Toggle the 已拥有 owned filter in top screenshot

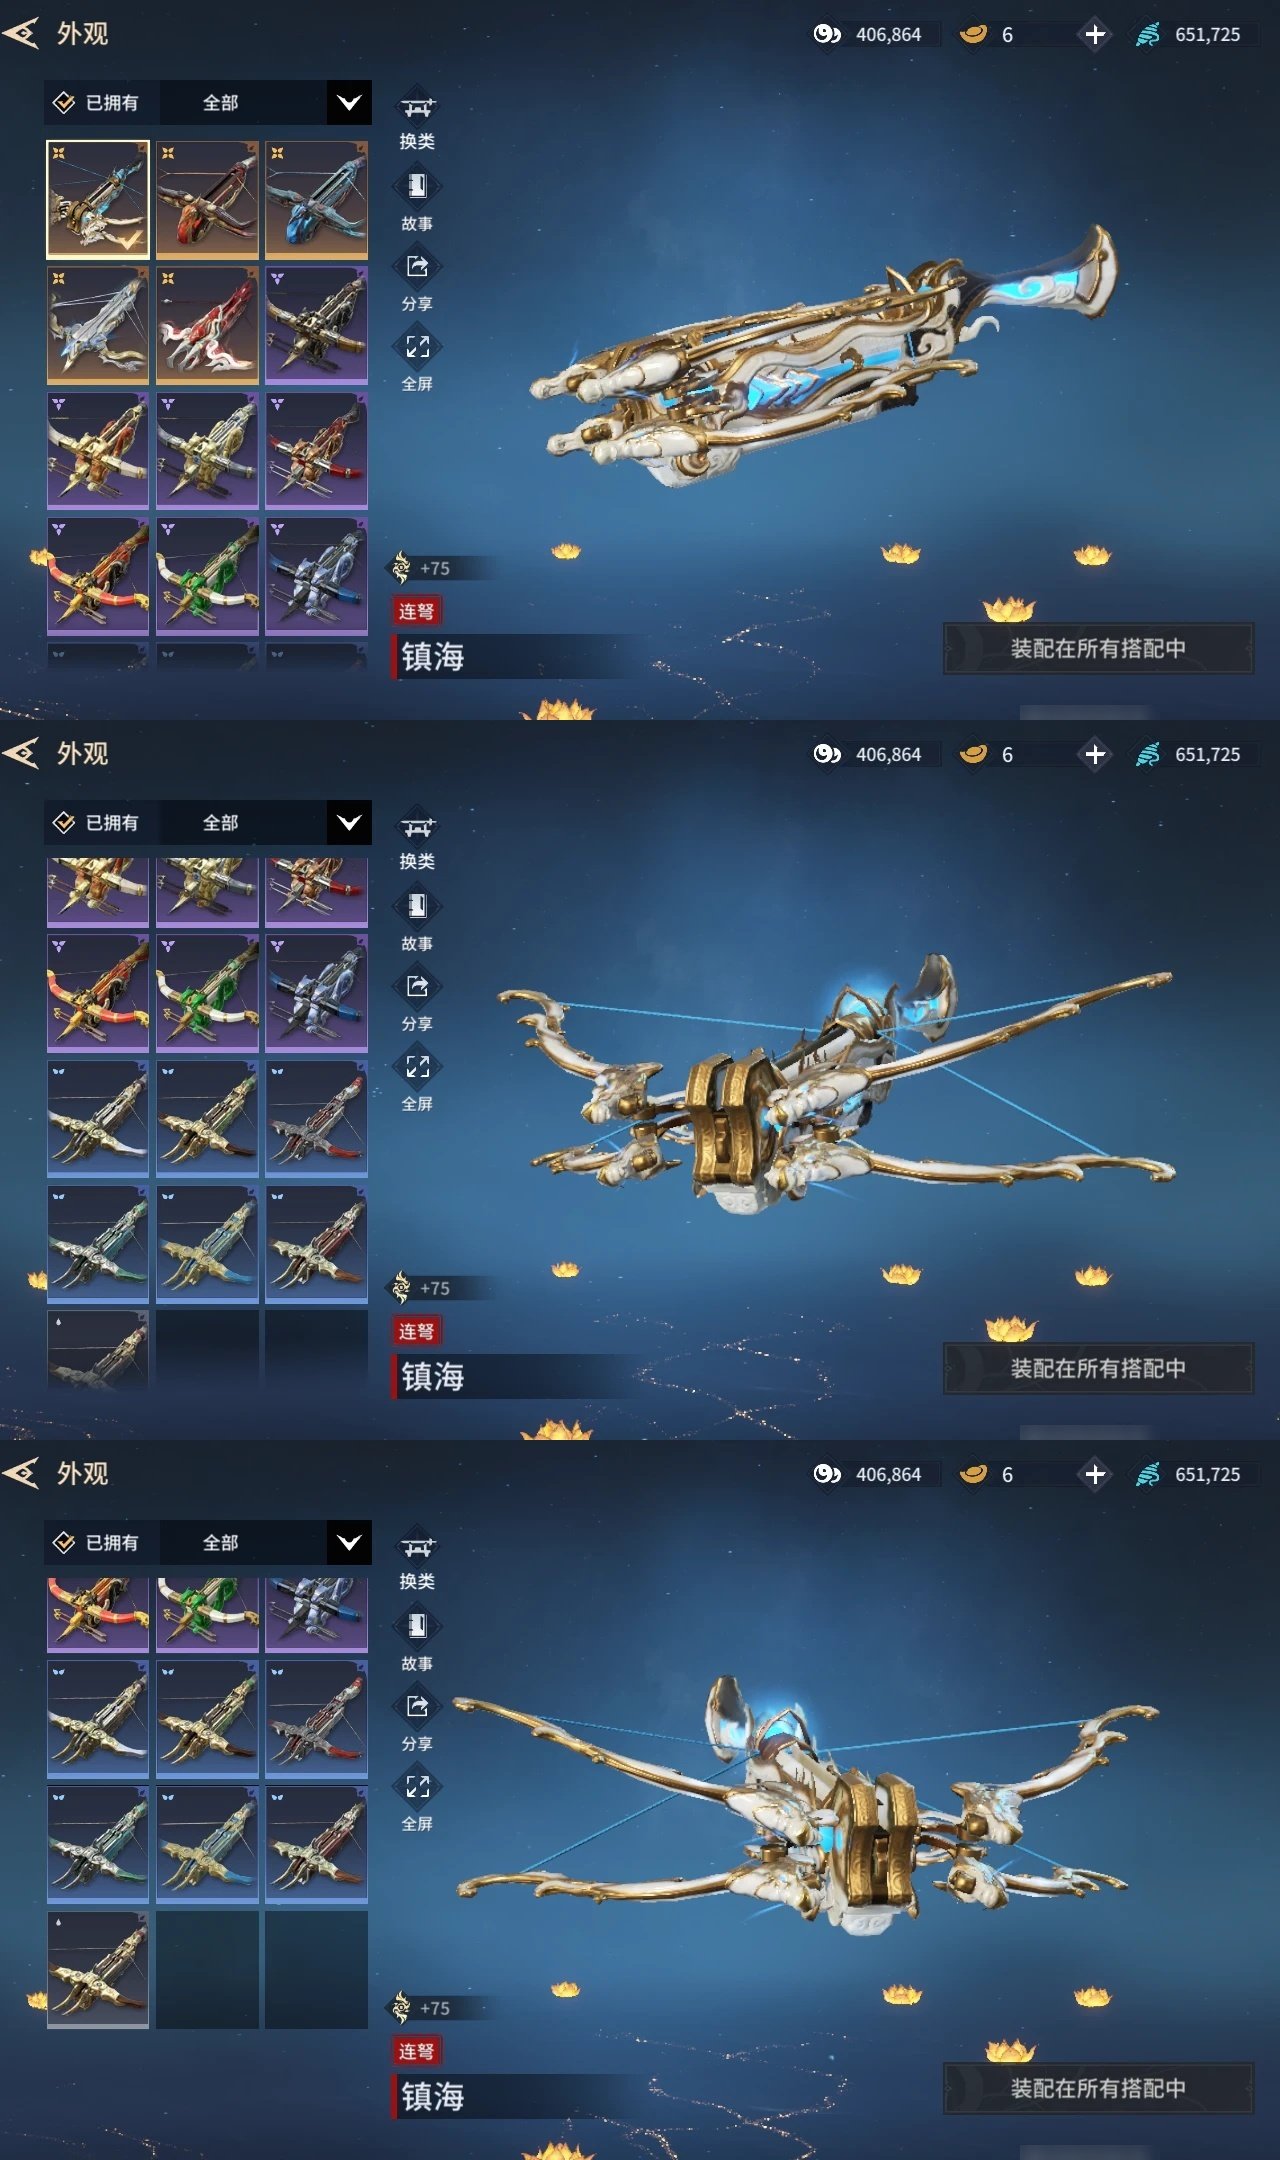[97, 102]
